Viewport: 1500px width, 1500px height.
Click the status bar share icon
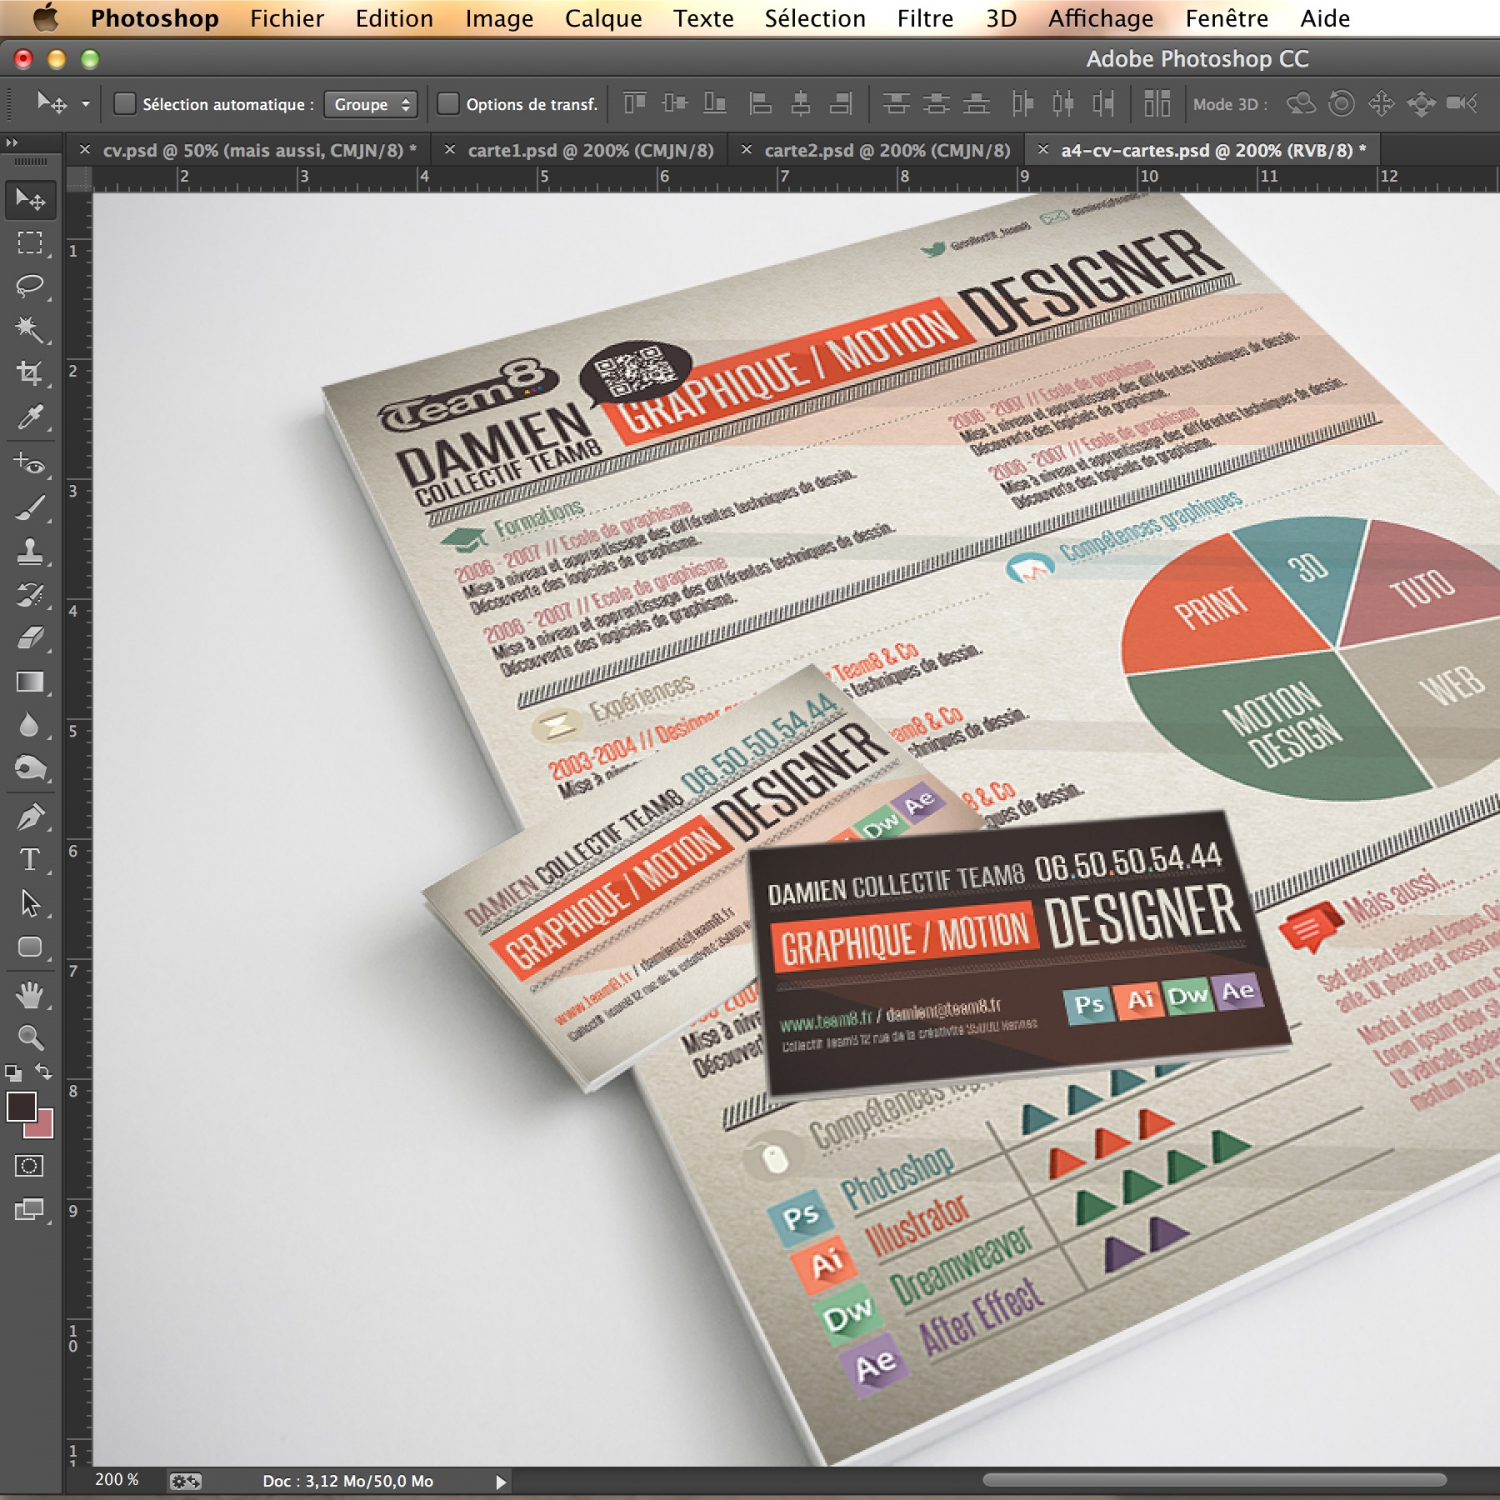(x=185, y=1481)
